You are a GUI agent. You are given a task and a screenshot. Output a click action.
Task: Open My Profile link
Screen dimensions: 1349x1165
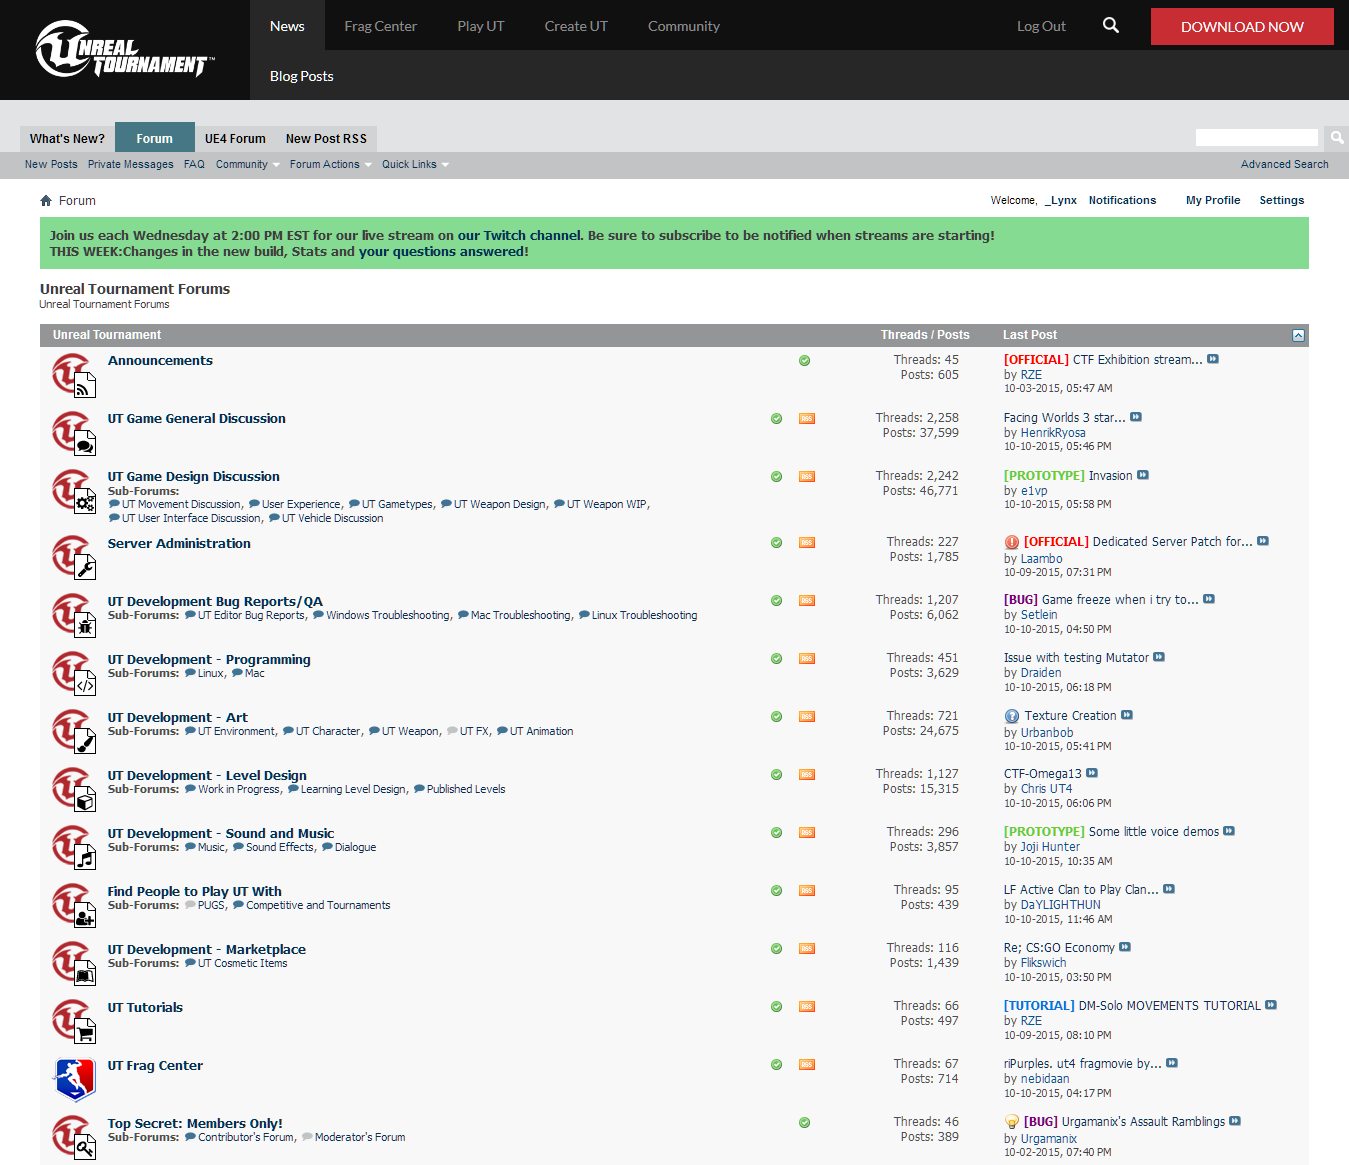(1213, 200)
